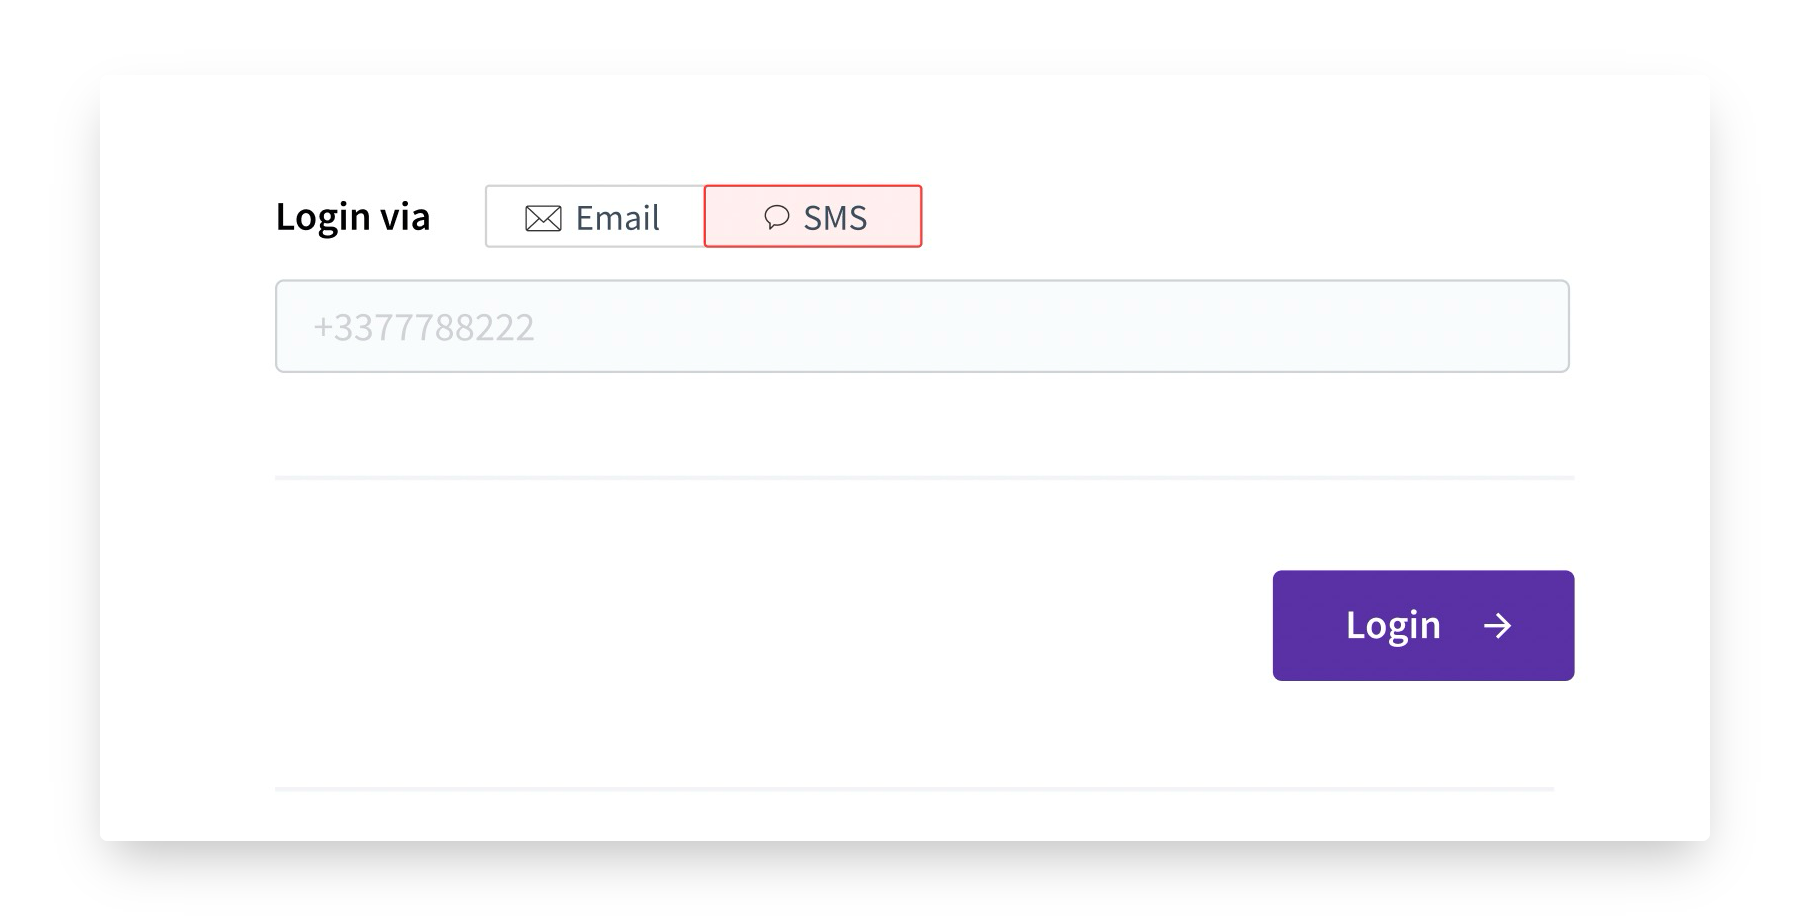The image size is (1810, 916).
Task: Click the +3377788222 placeholder text
Action: 424,328
